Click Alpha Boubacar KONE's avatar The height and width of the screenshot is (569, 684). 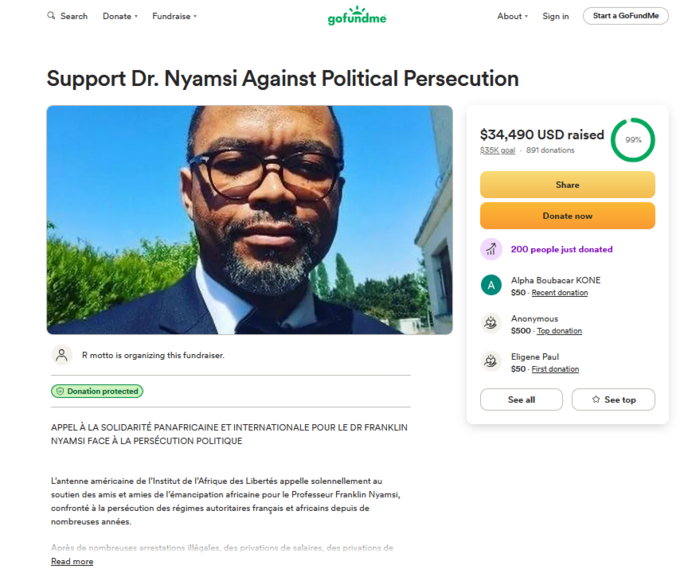point(490,285)
